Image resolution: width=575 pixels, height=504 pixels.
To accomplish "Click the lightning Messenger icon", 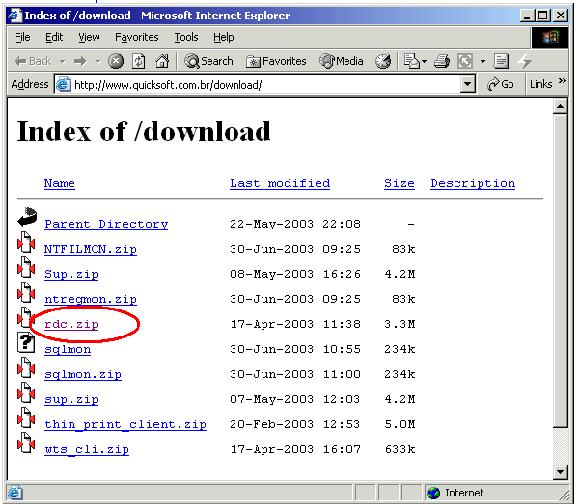I will (525, 61).
